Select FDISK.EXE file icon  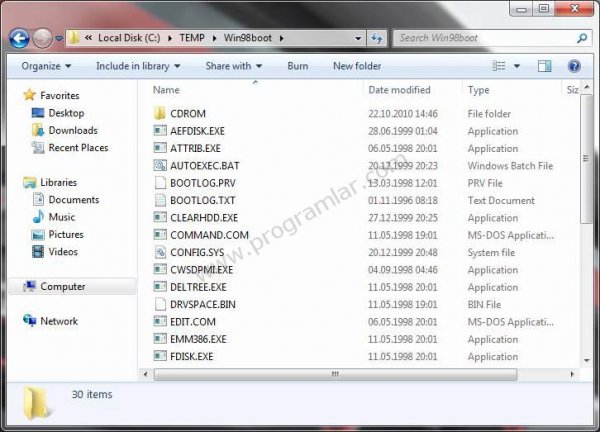click(160, 356)
